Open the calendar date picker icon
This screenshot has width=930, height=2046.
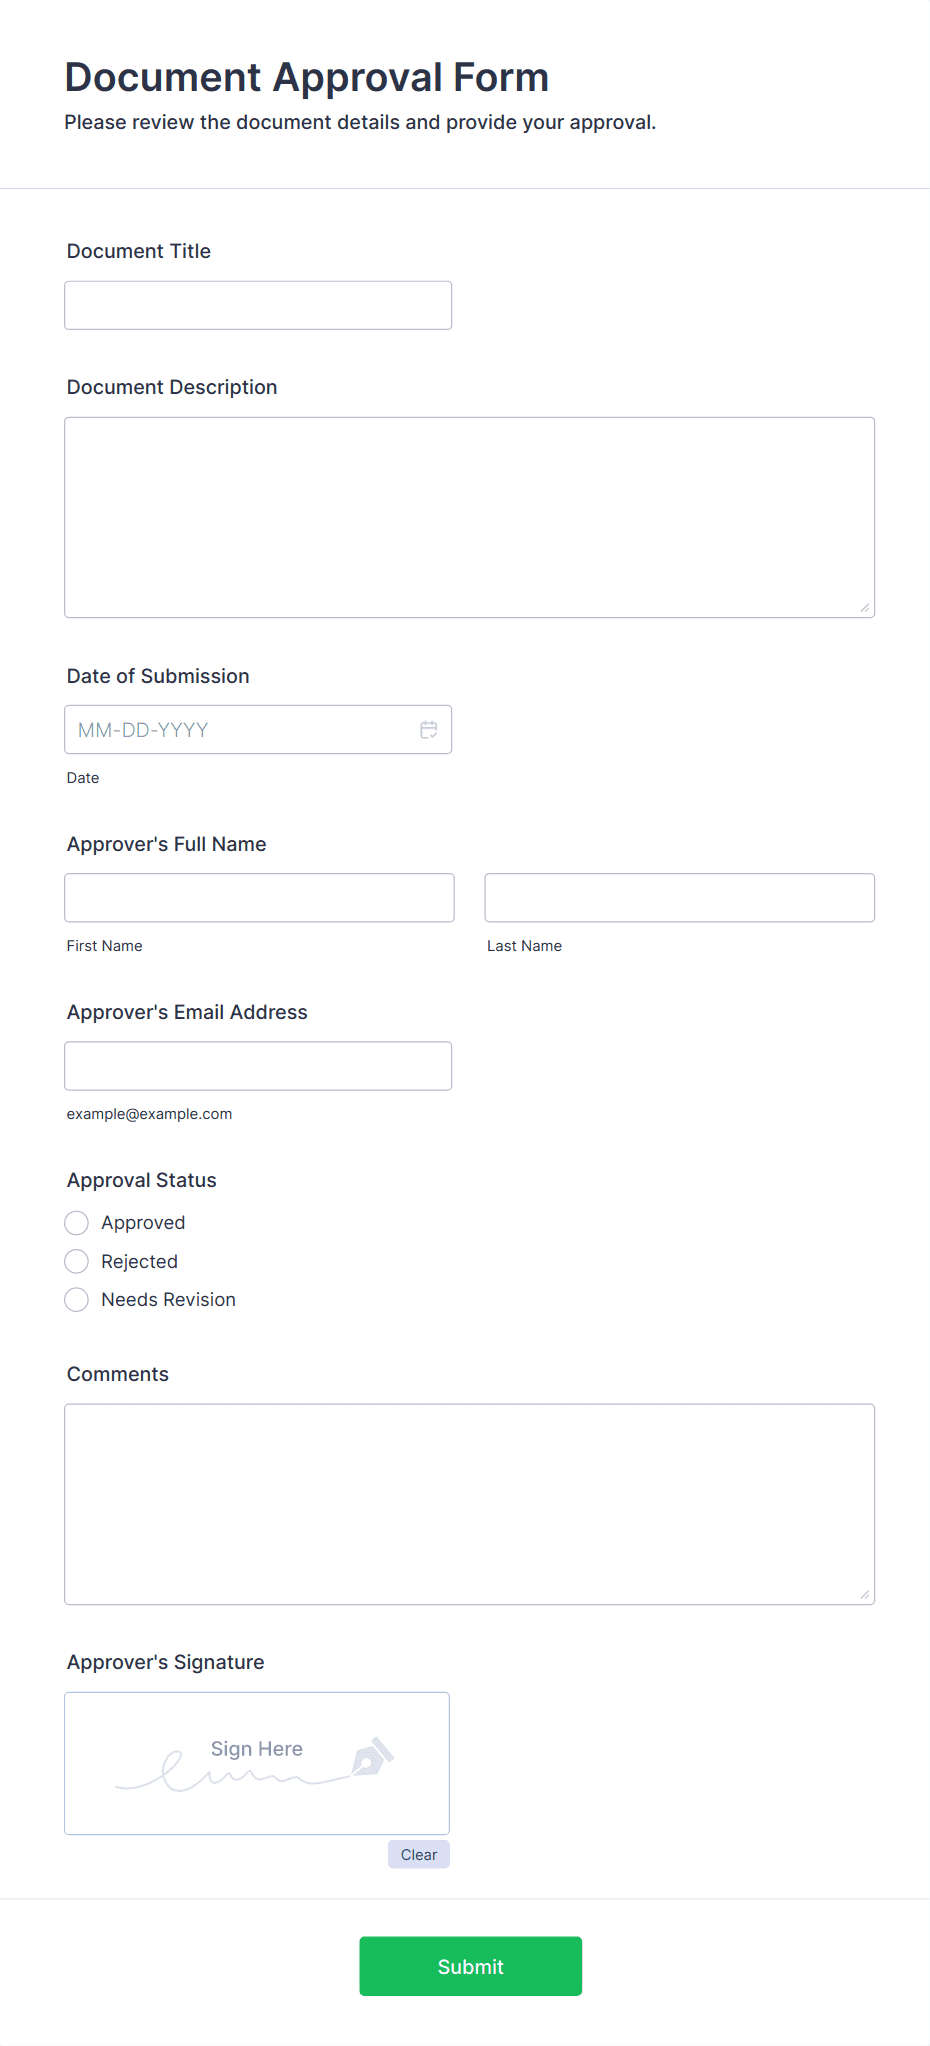point(429,730)
